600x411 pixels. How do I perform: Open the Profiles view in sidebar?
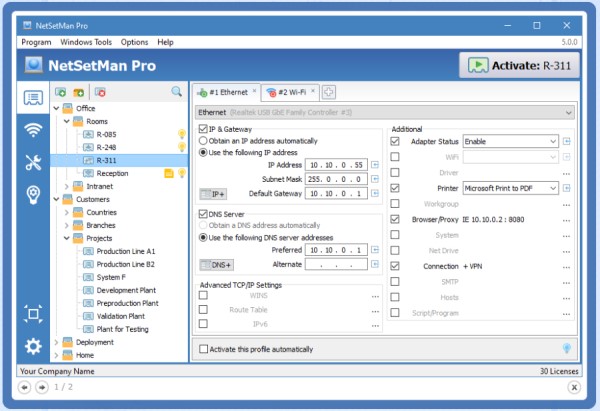tap(33, 98)
